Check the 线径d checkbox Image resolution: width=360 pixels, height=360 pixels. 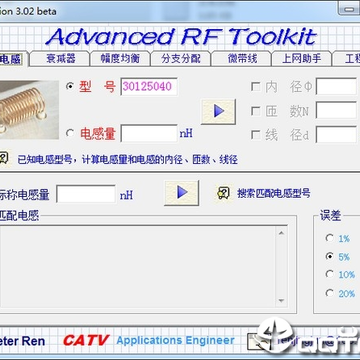[x=256, y=135]
